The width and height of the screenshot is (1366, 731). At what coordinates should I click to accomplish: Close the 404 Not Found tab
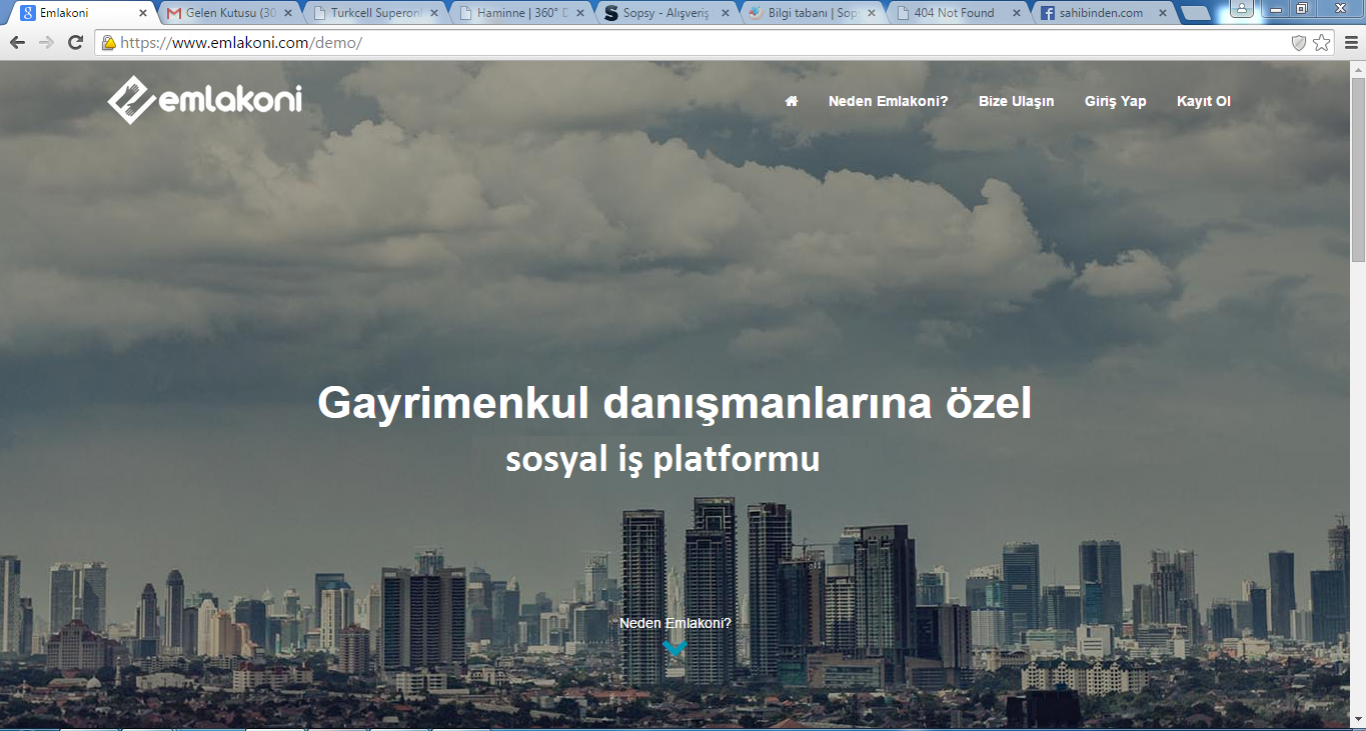(x=1017, y=14)
